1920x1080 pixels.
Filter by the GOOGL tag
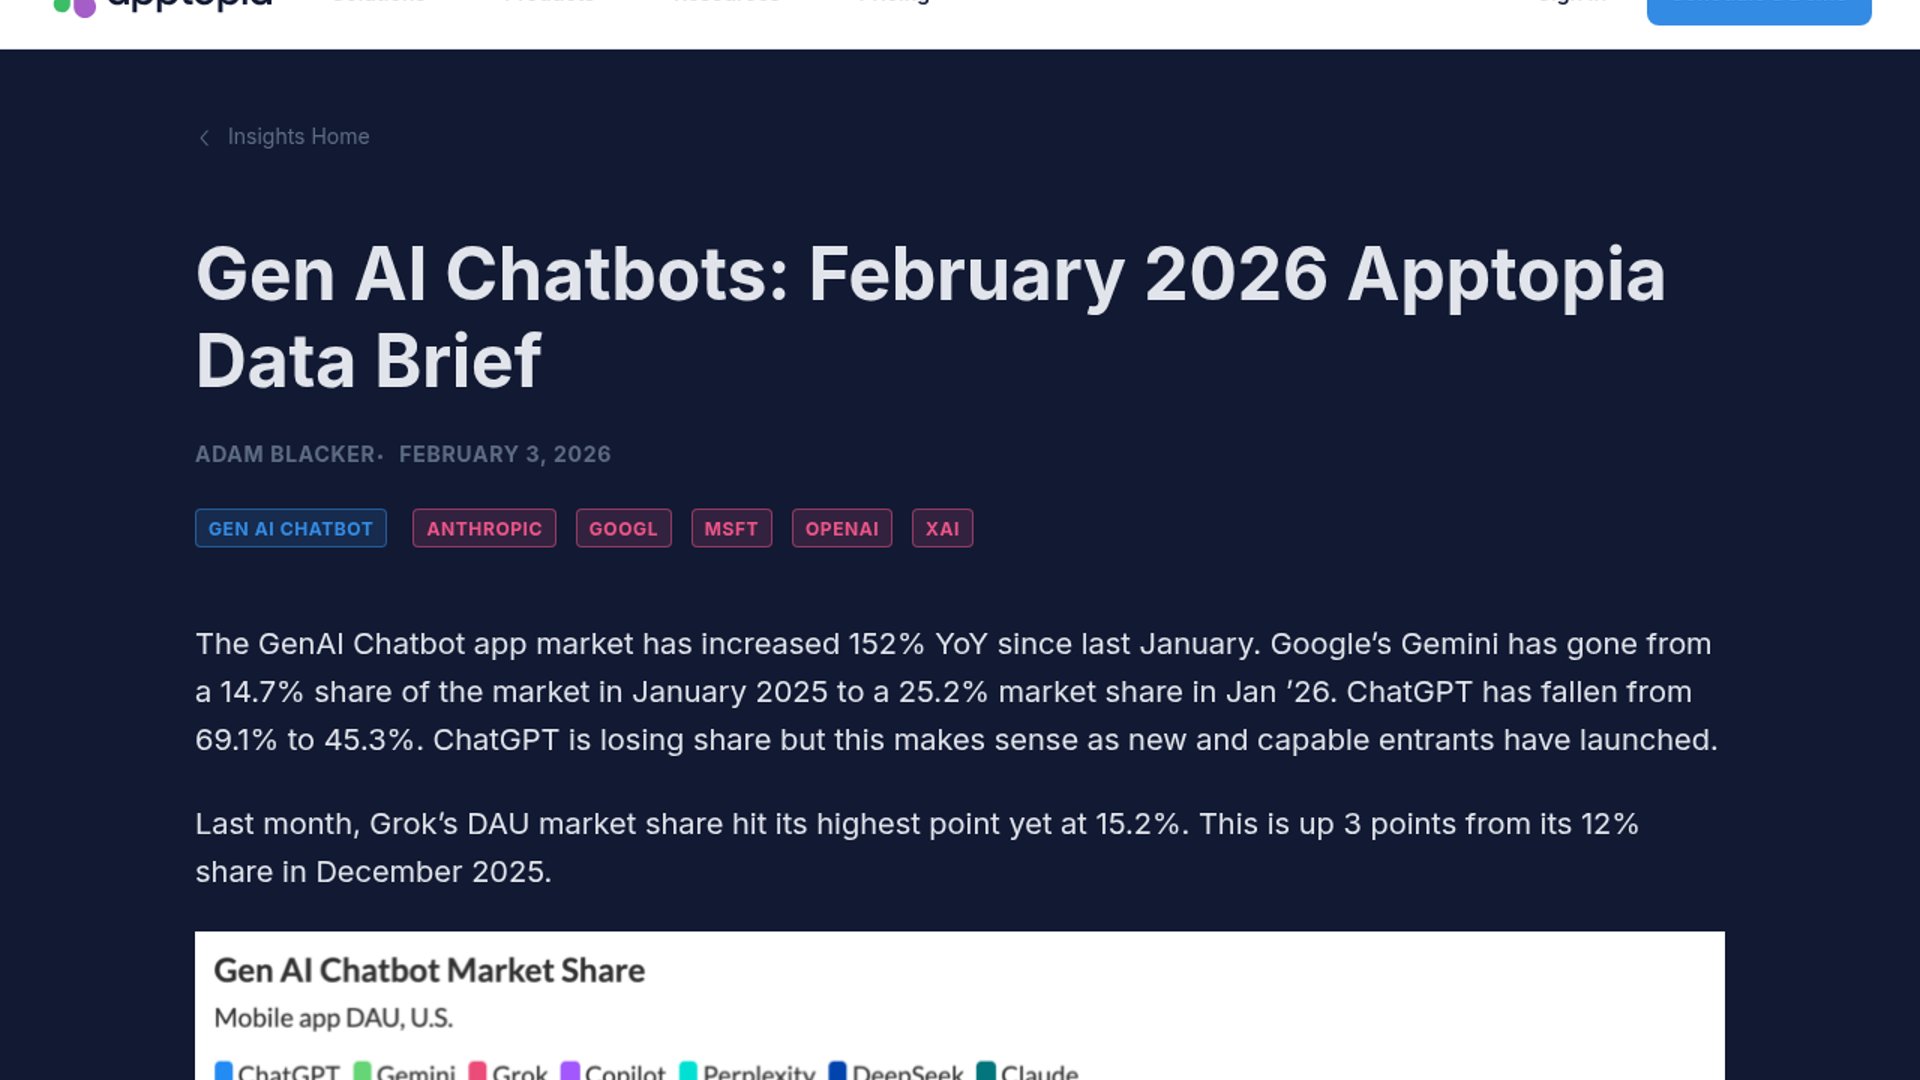[x=623, y=528]
